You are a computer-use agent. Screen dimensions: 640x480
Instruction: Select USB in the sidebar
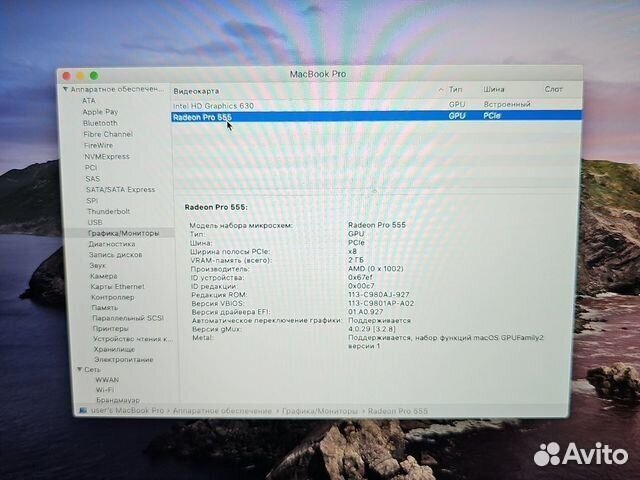pos(95,222)
